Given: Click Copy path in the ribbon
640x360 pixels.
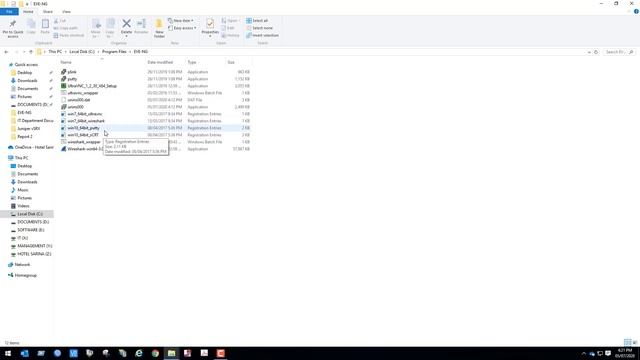Looking at the screenshot, I should point(66,28).
